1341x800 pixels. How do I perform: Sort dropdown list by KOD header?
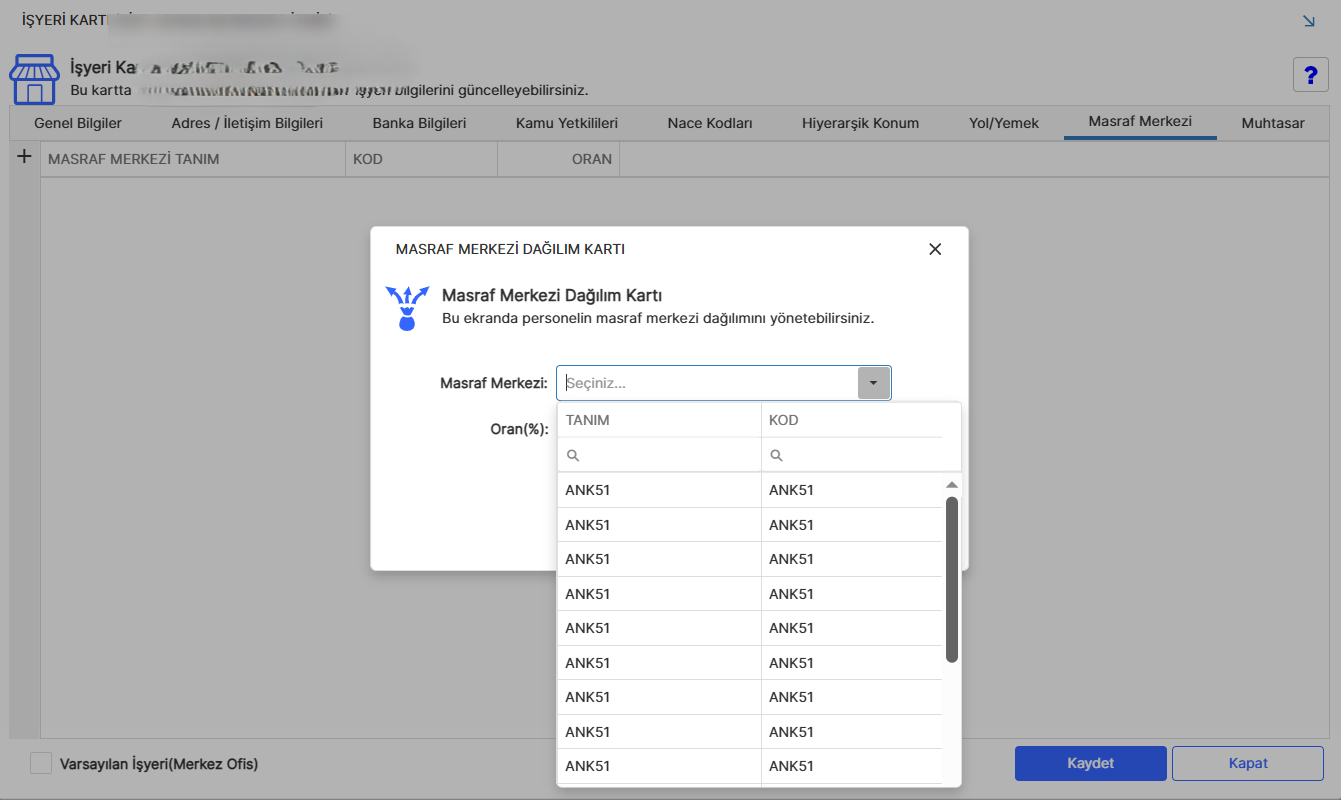(x=852, y=420)
